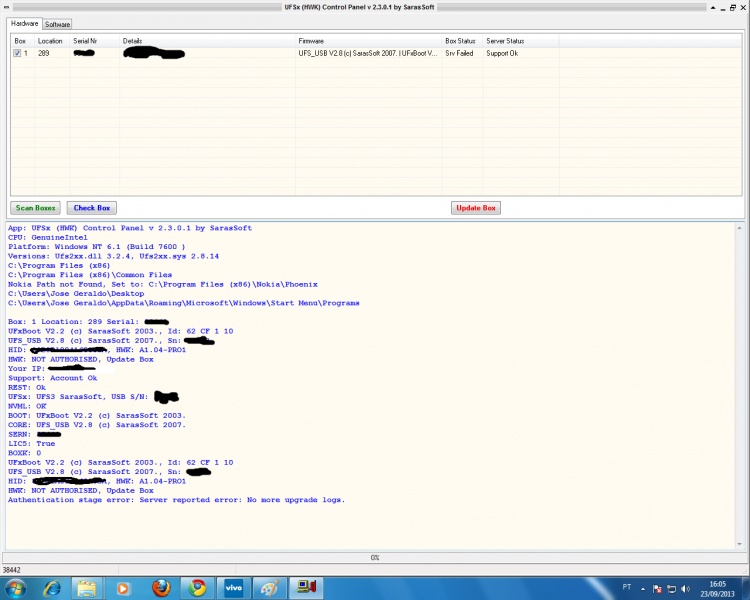Screen dimensions: 750x600
Task: Click the 'LIC5: True' log line
Action: (x=32, y=444)
